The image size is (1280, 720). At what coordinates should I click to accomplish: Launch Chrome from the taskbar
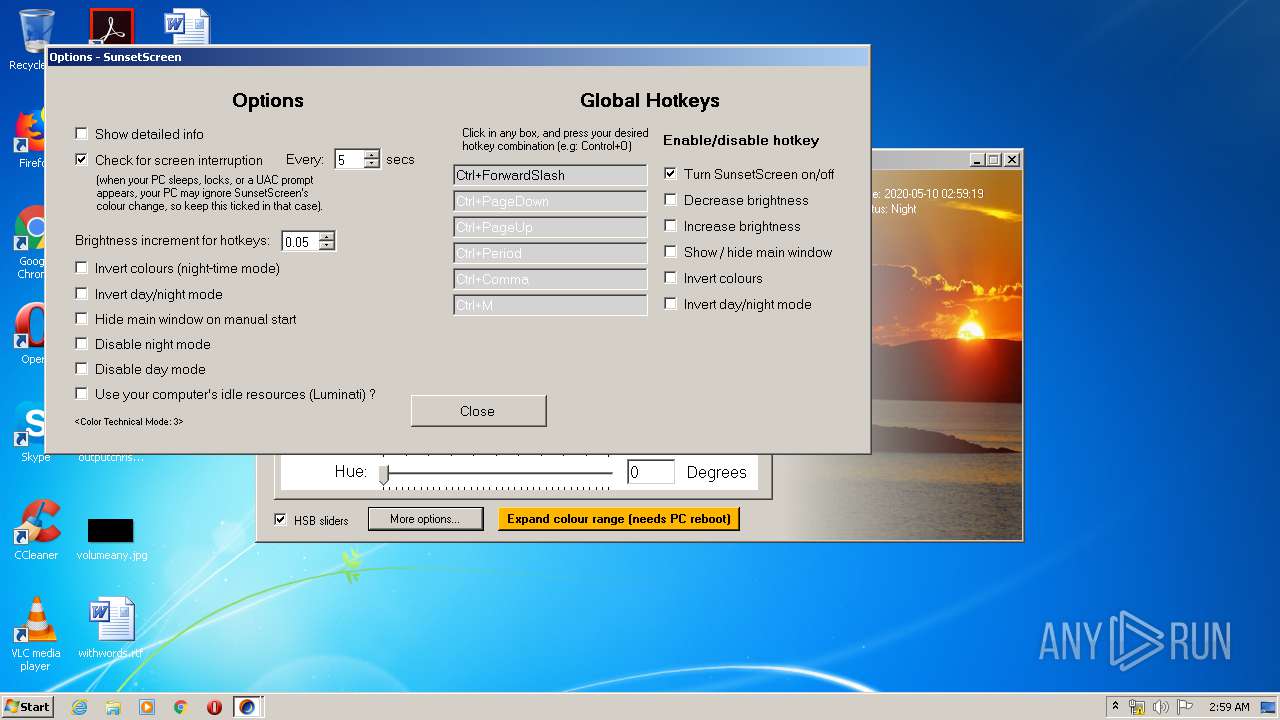pos(181,707)
